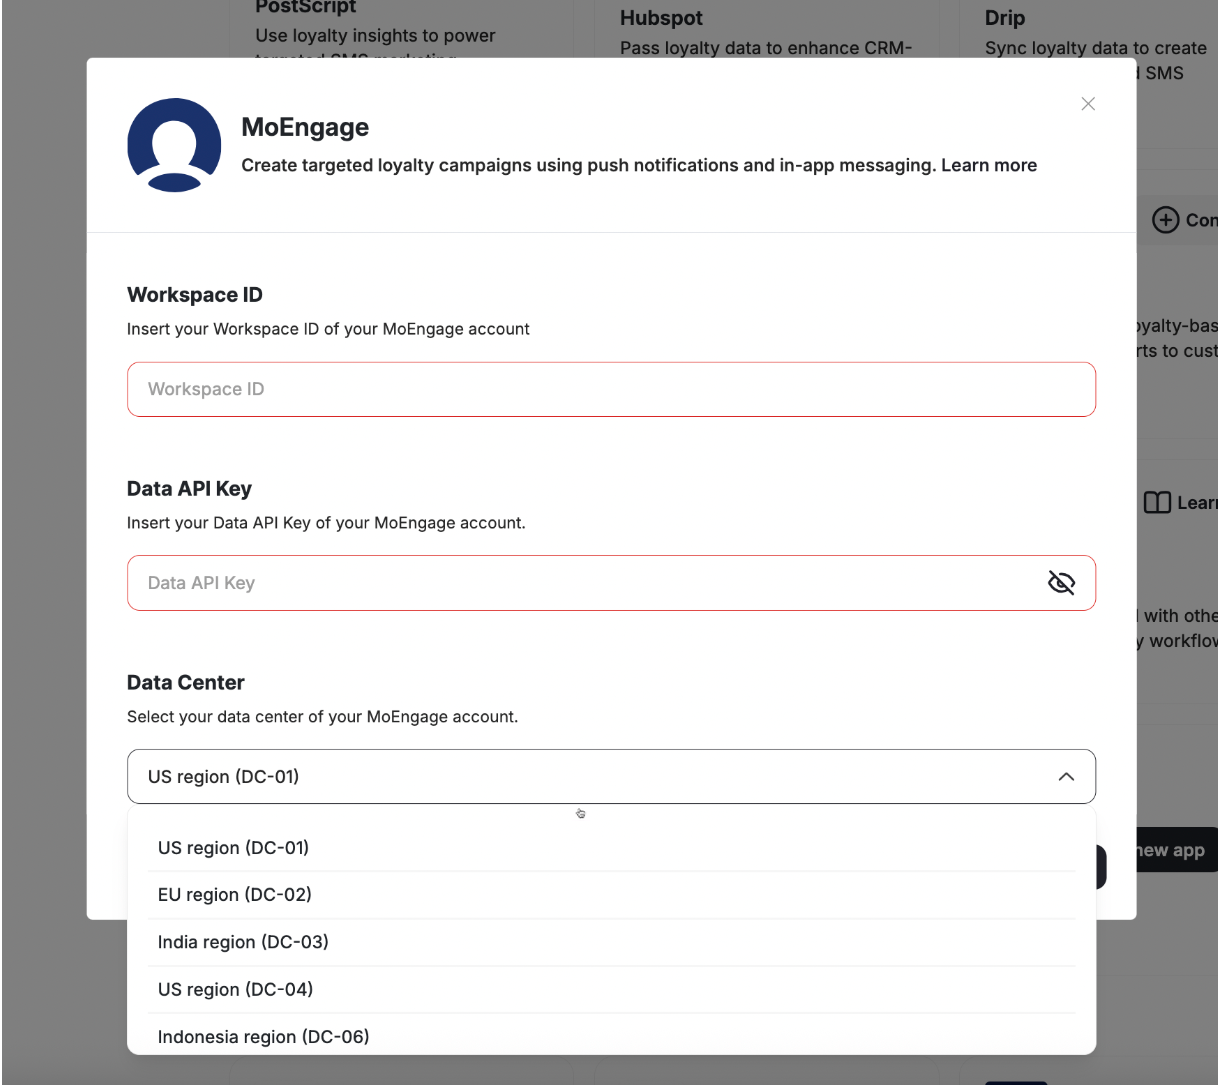Click the Hubspot integration heading
The width and height of the screenshot is (1218, 1088).
(x=661, y=17)
